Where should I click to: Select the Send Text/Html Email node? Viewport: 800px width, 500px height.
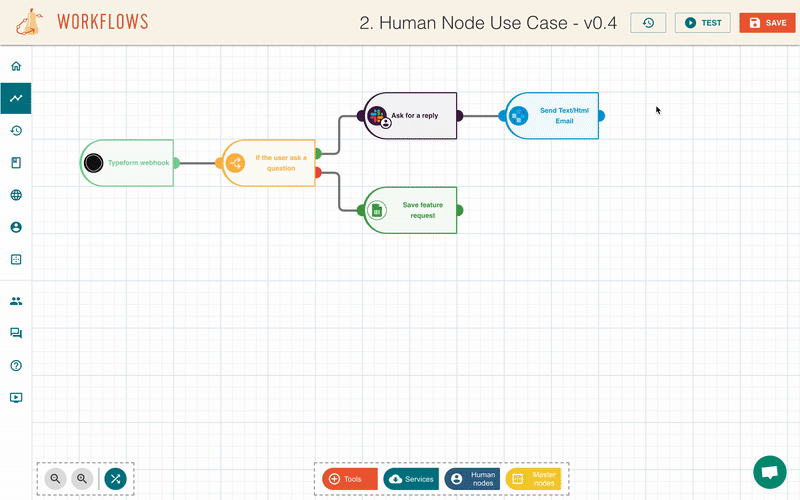click(552, 116)
